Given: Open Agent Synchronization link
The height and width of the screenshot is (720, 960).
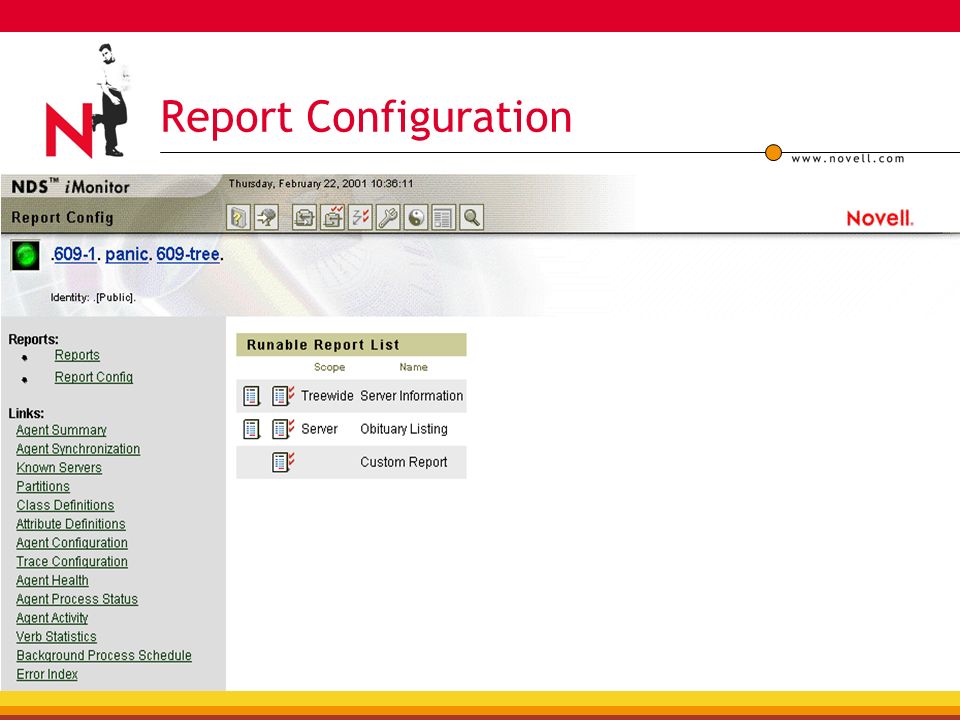Looking at the screenshot, I should [x=78, y=449].
